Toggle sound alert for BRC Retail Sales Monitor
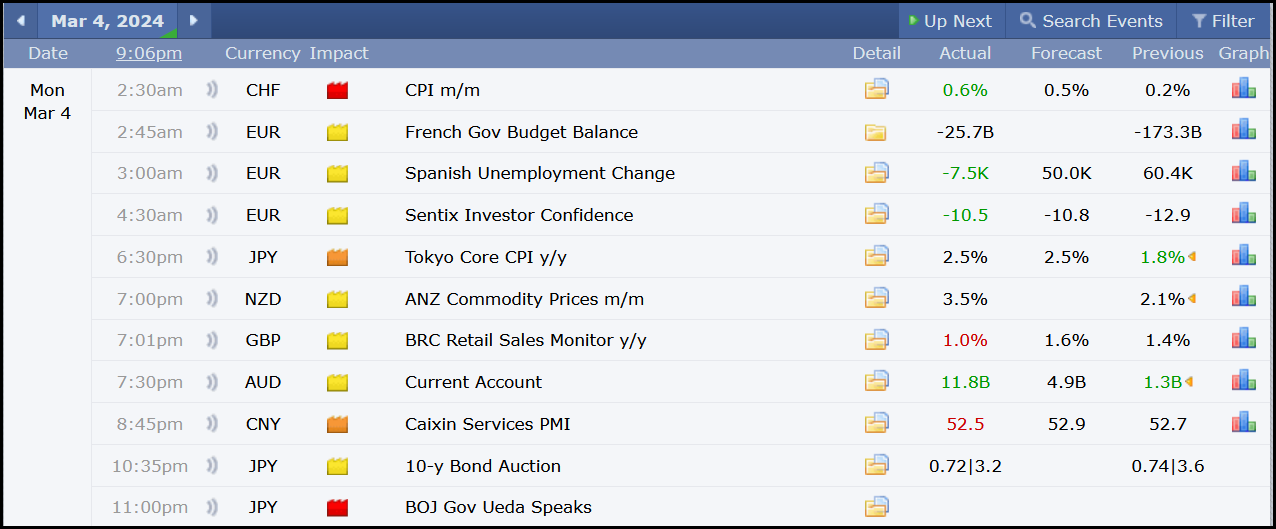The image size is (1276, 529). click(x=212, y=341)
